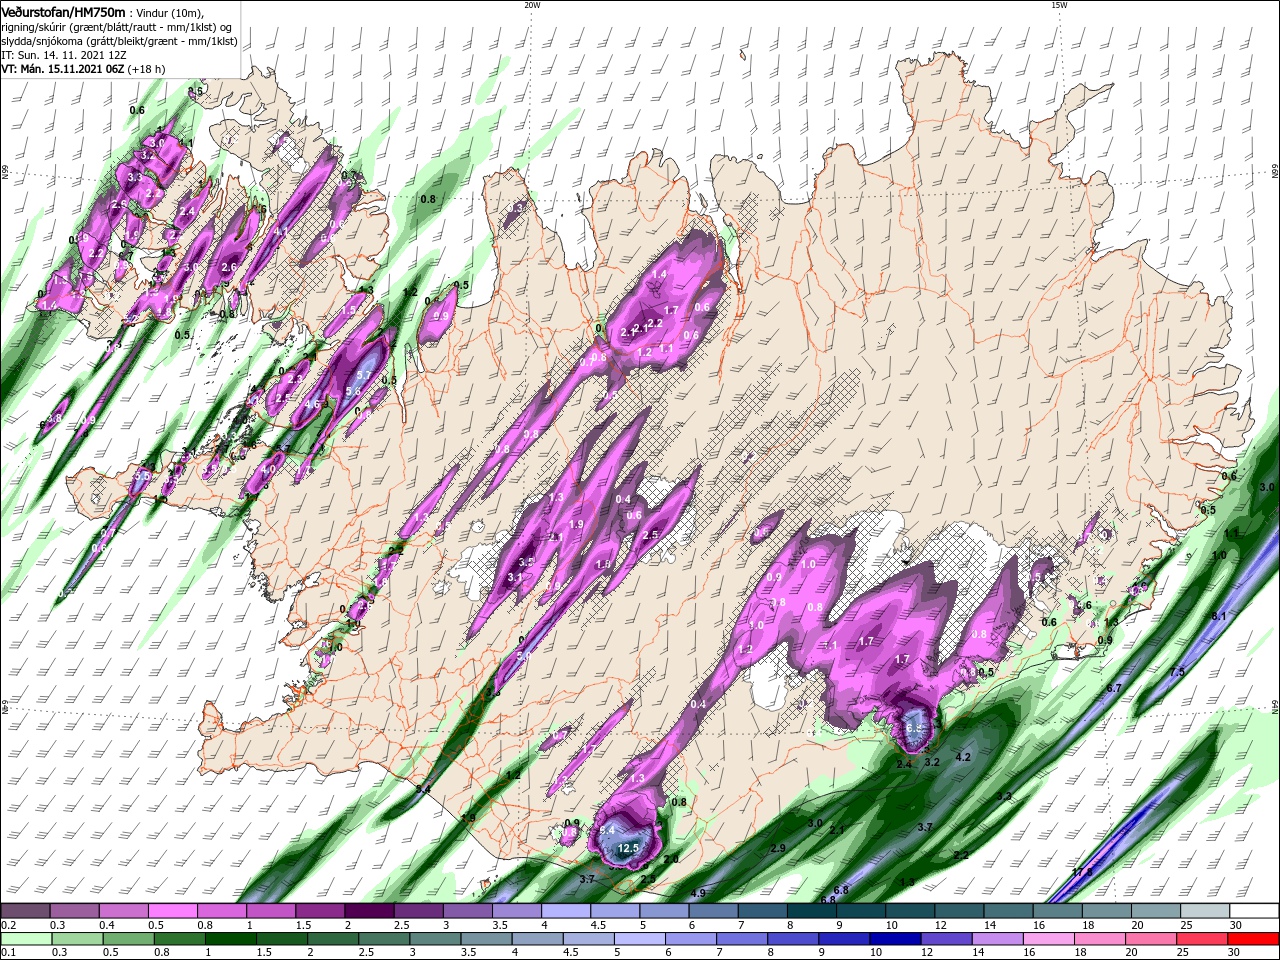Click the pale green 0.1 rain legend swatch

point(26,939)
